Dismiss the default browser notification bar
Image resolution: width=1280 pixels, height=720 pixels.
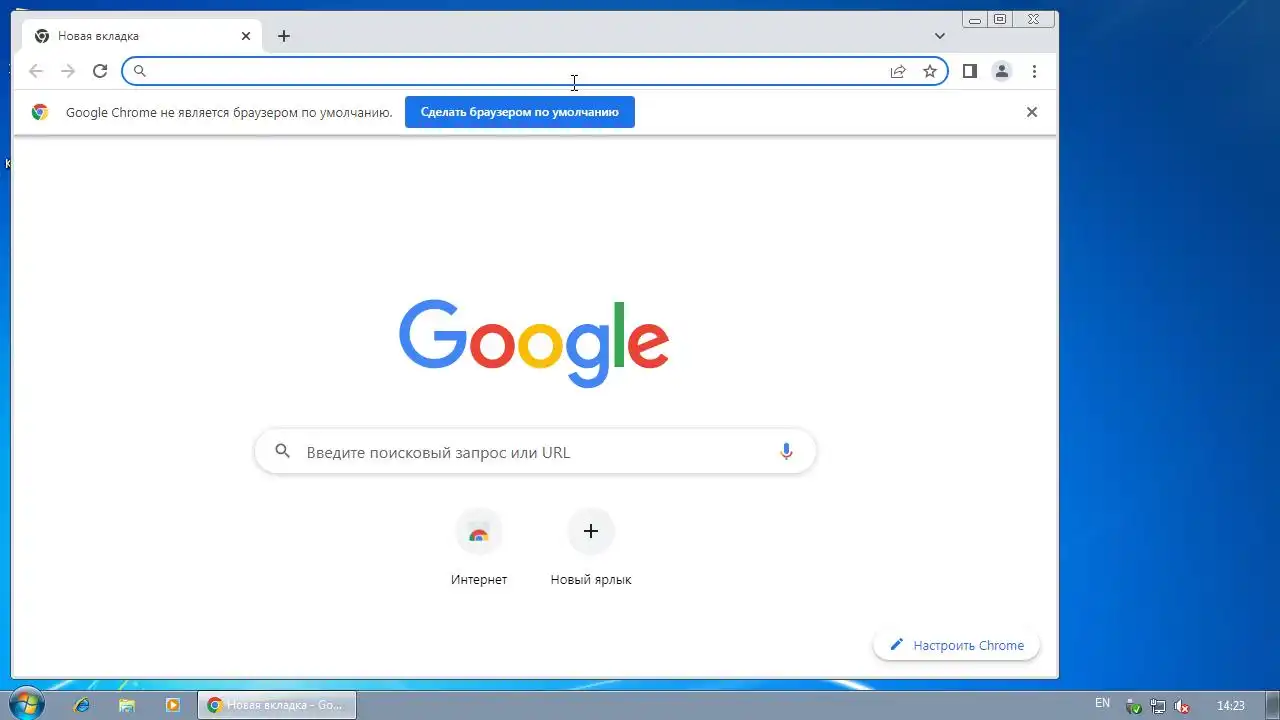pos(1032,112)
